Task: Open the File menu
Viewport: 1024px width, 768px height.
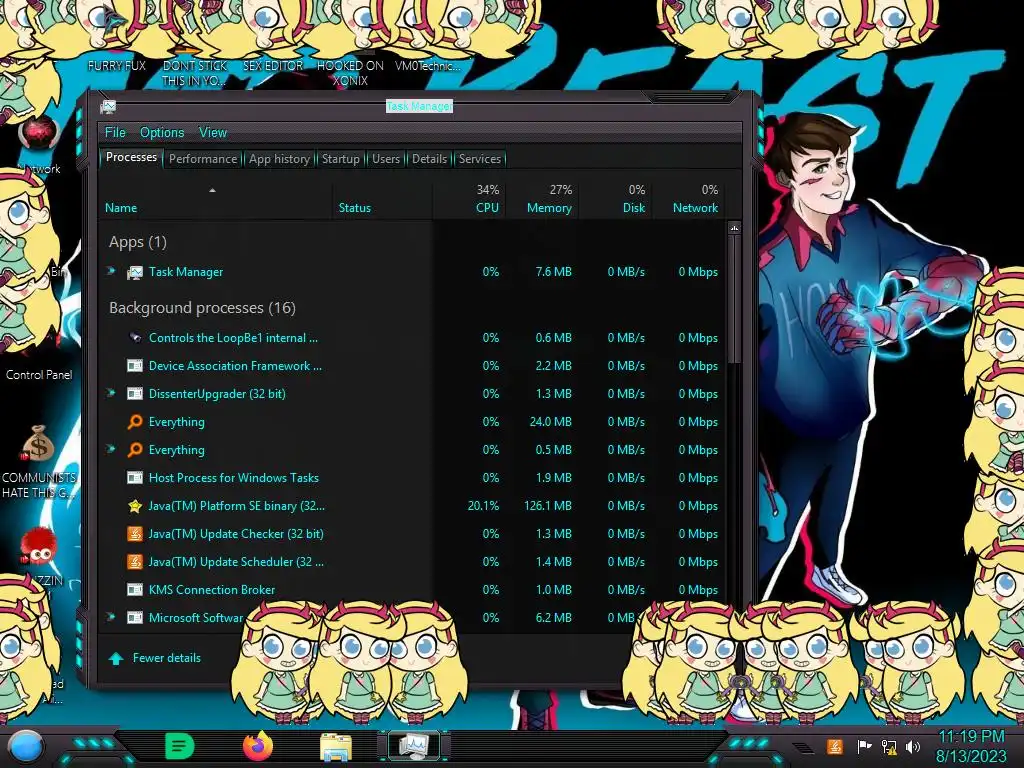Action: coord(115,133)
